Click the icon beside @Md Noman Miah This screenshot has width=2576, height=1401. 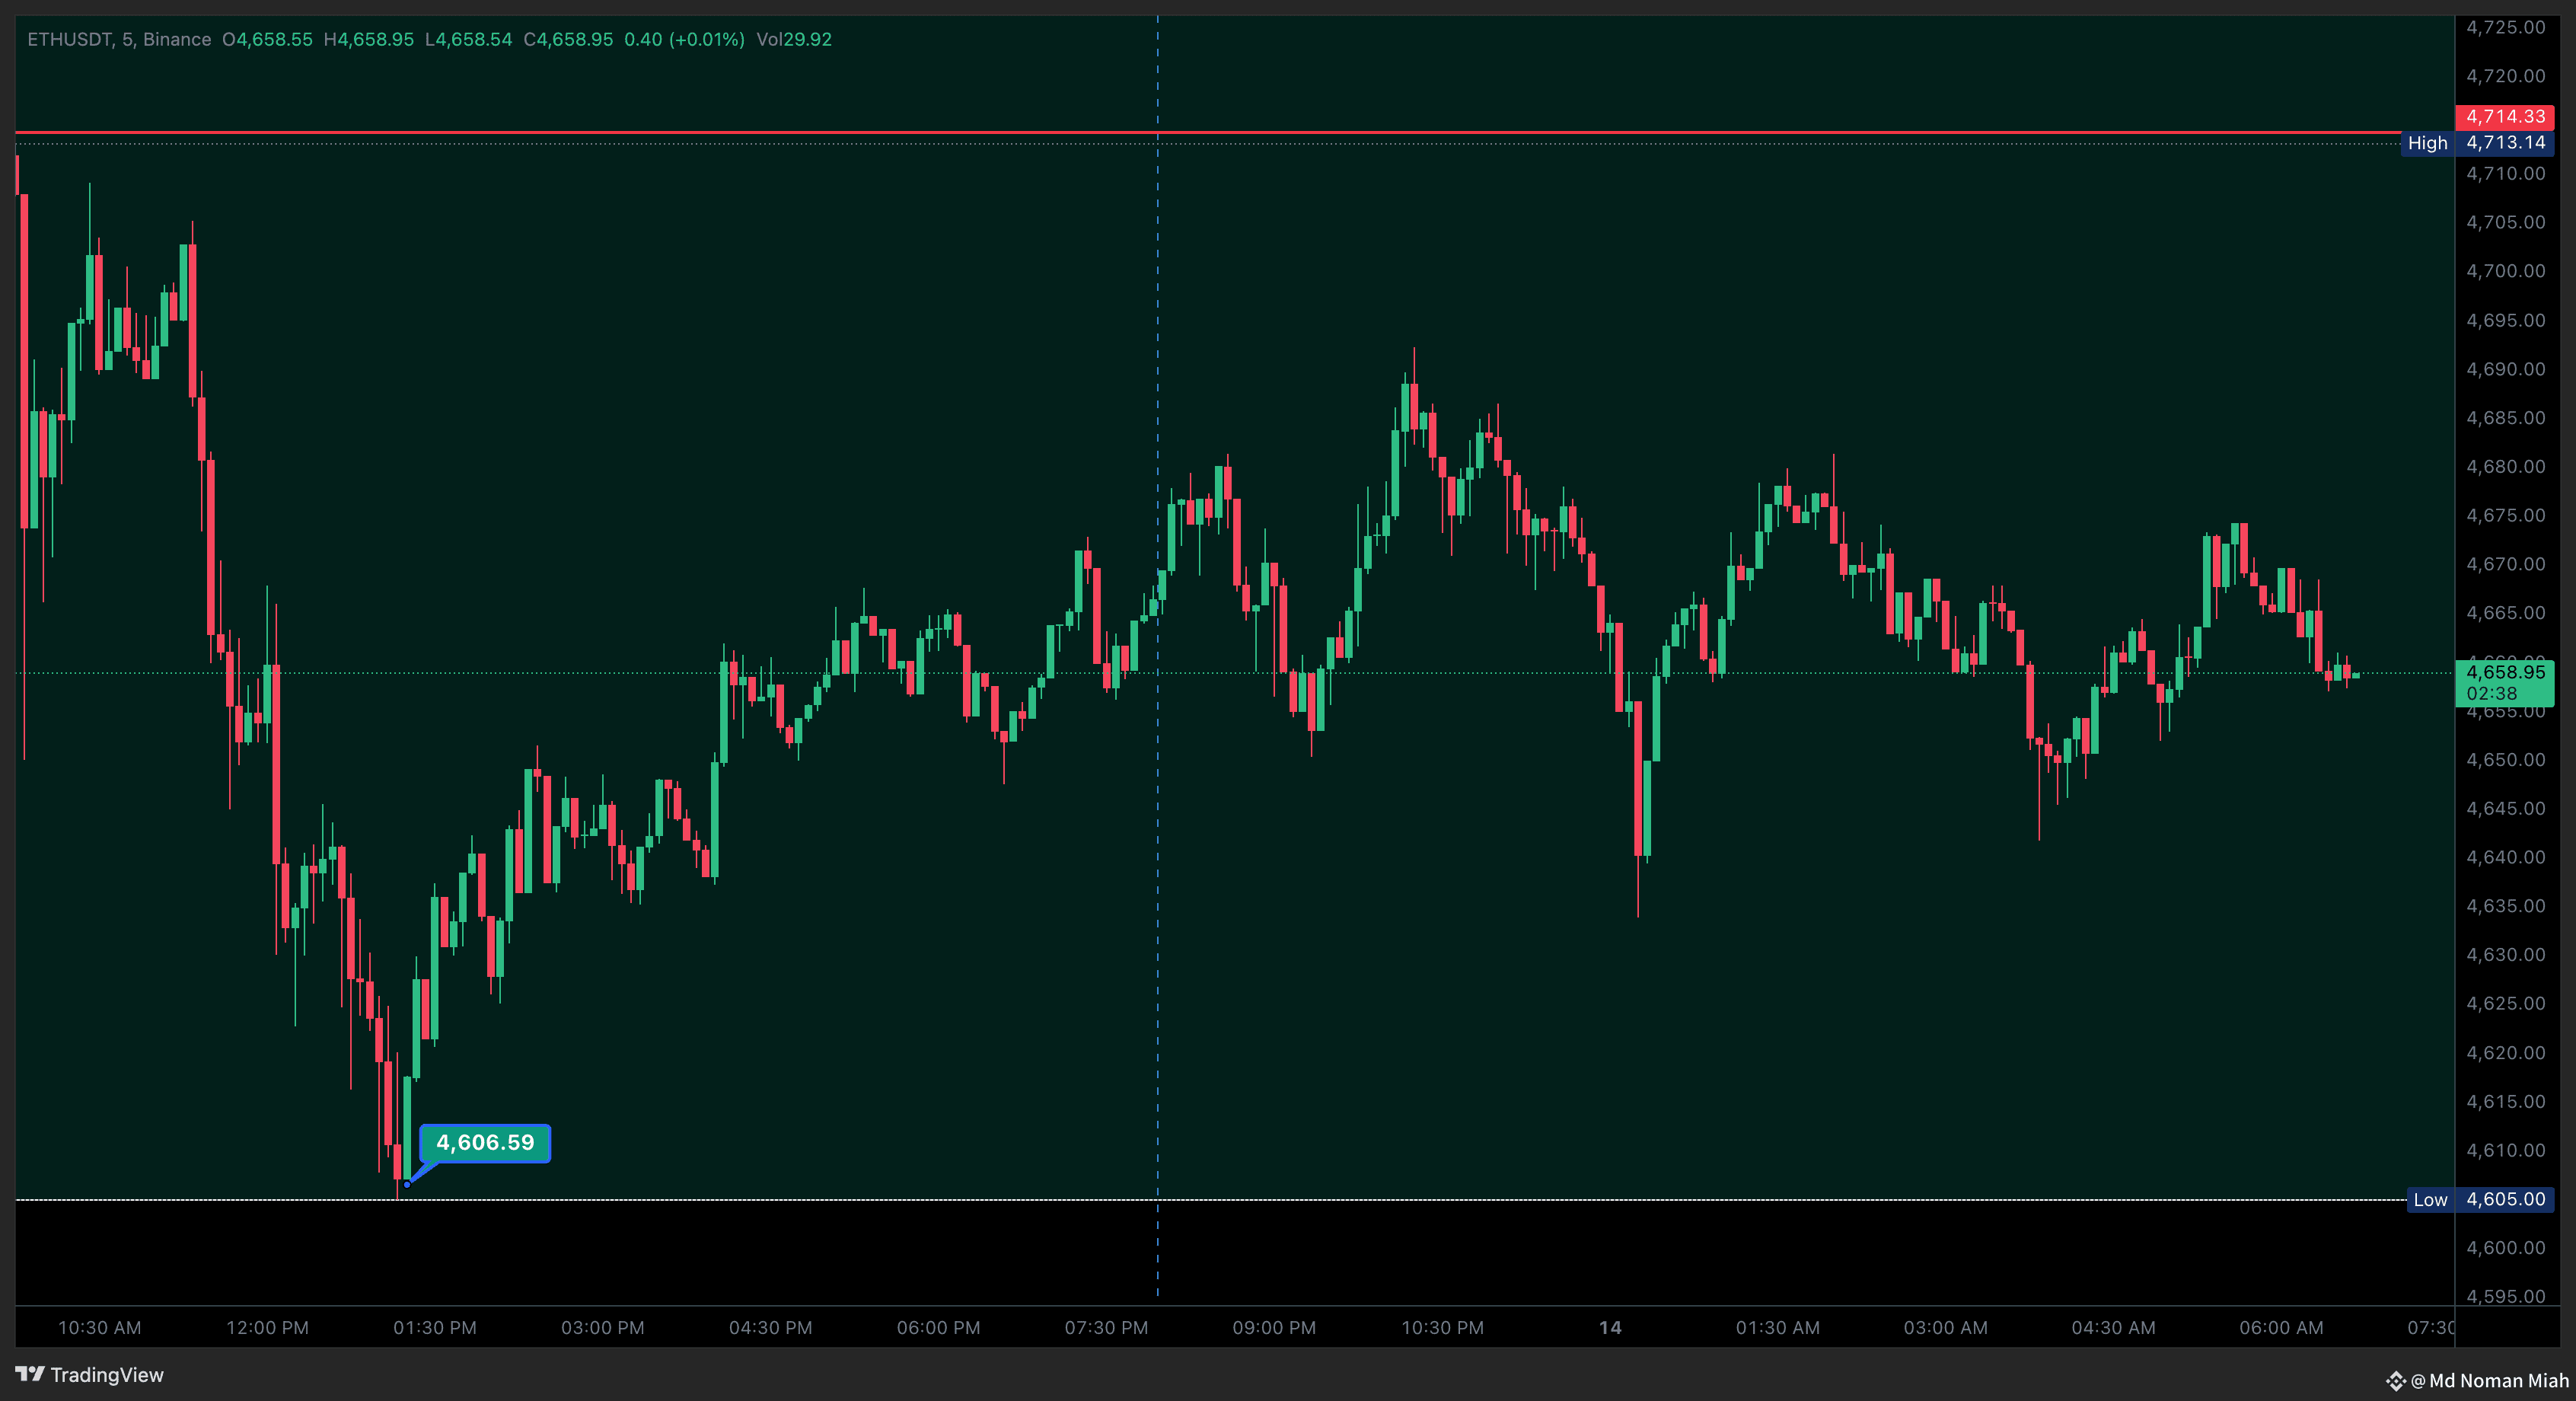coord(2395,1381)
